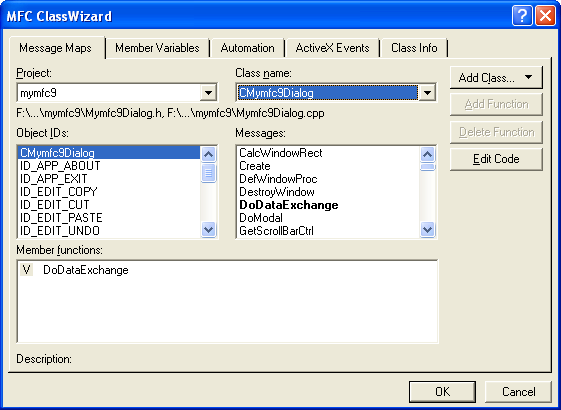
Task: Select ID_EDIT_COPY in Object IDs
Action: click(109, 192)
